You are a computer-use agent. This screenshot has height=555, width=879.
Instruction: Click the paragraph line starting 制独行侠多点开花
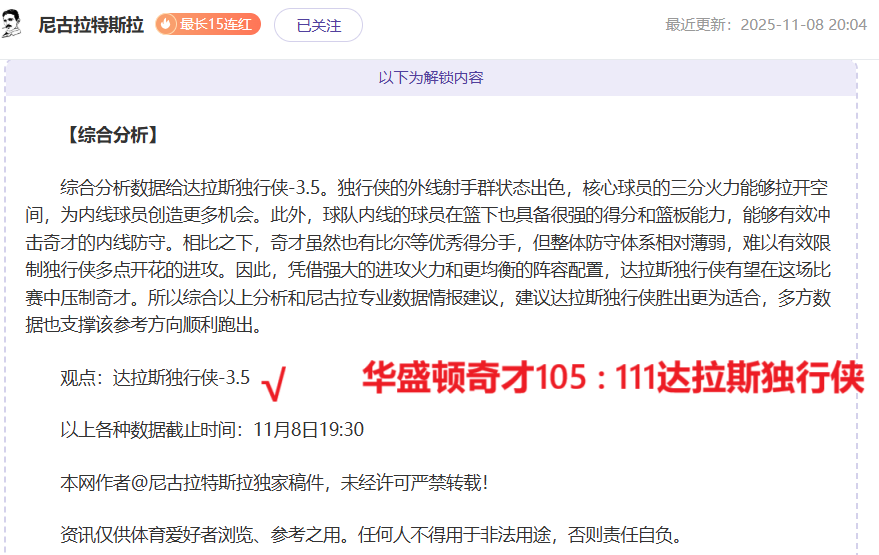[443, 270]
